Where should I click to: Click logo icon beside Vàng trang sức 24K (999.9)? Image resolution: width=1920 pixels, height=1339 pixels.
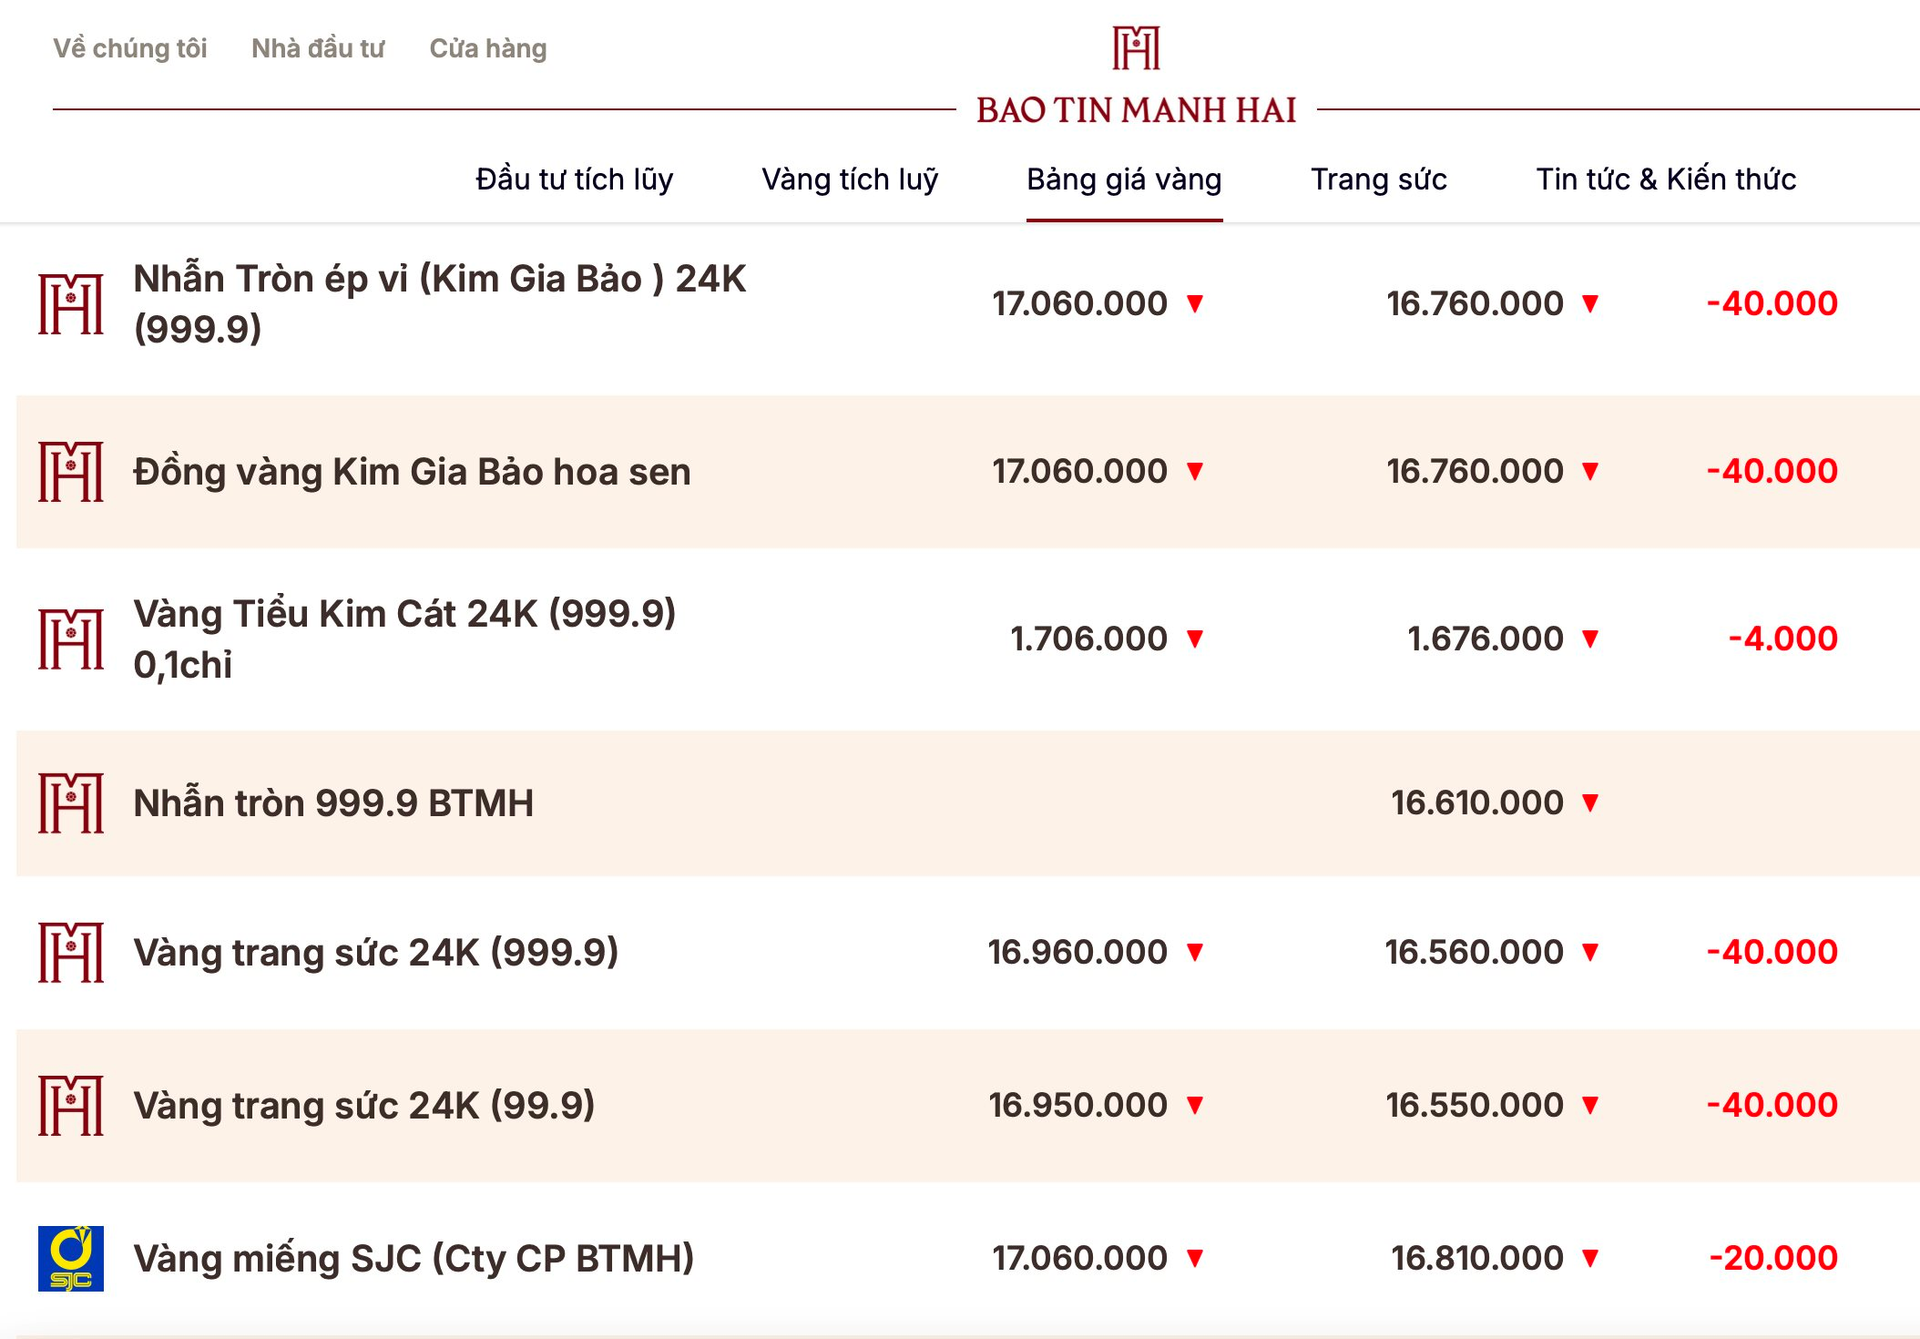tap(71, 952)
